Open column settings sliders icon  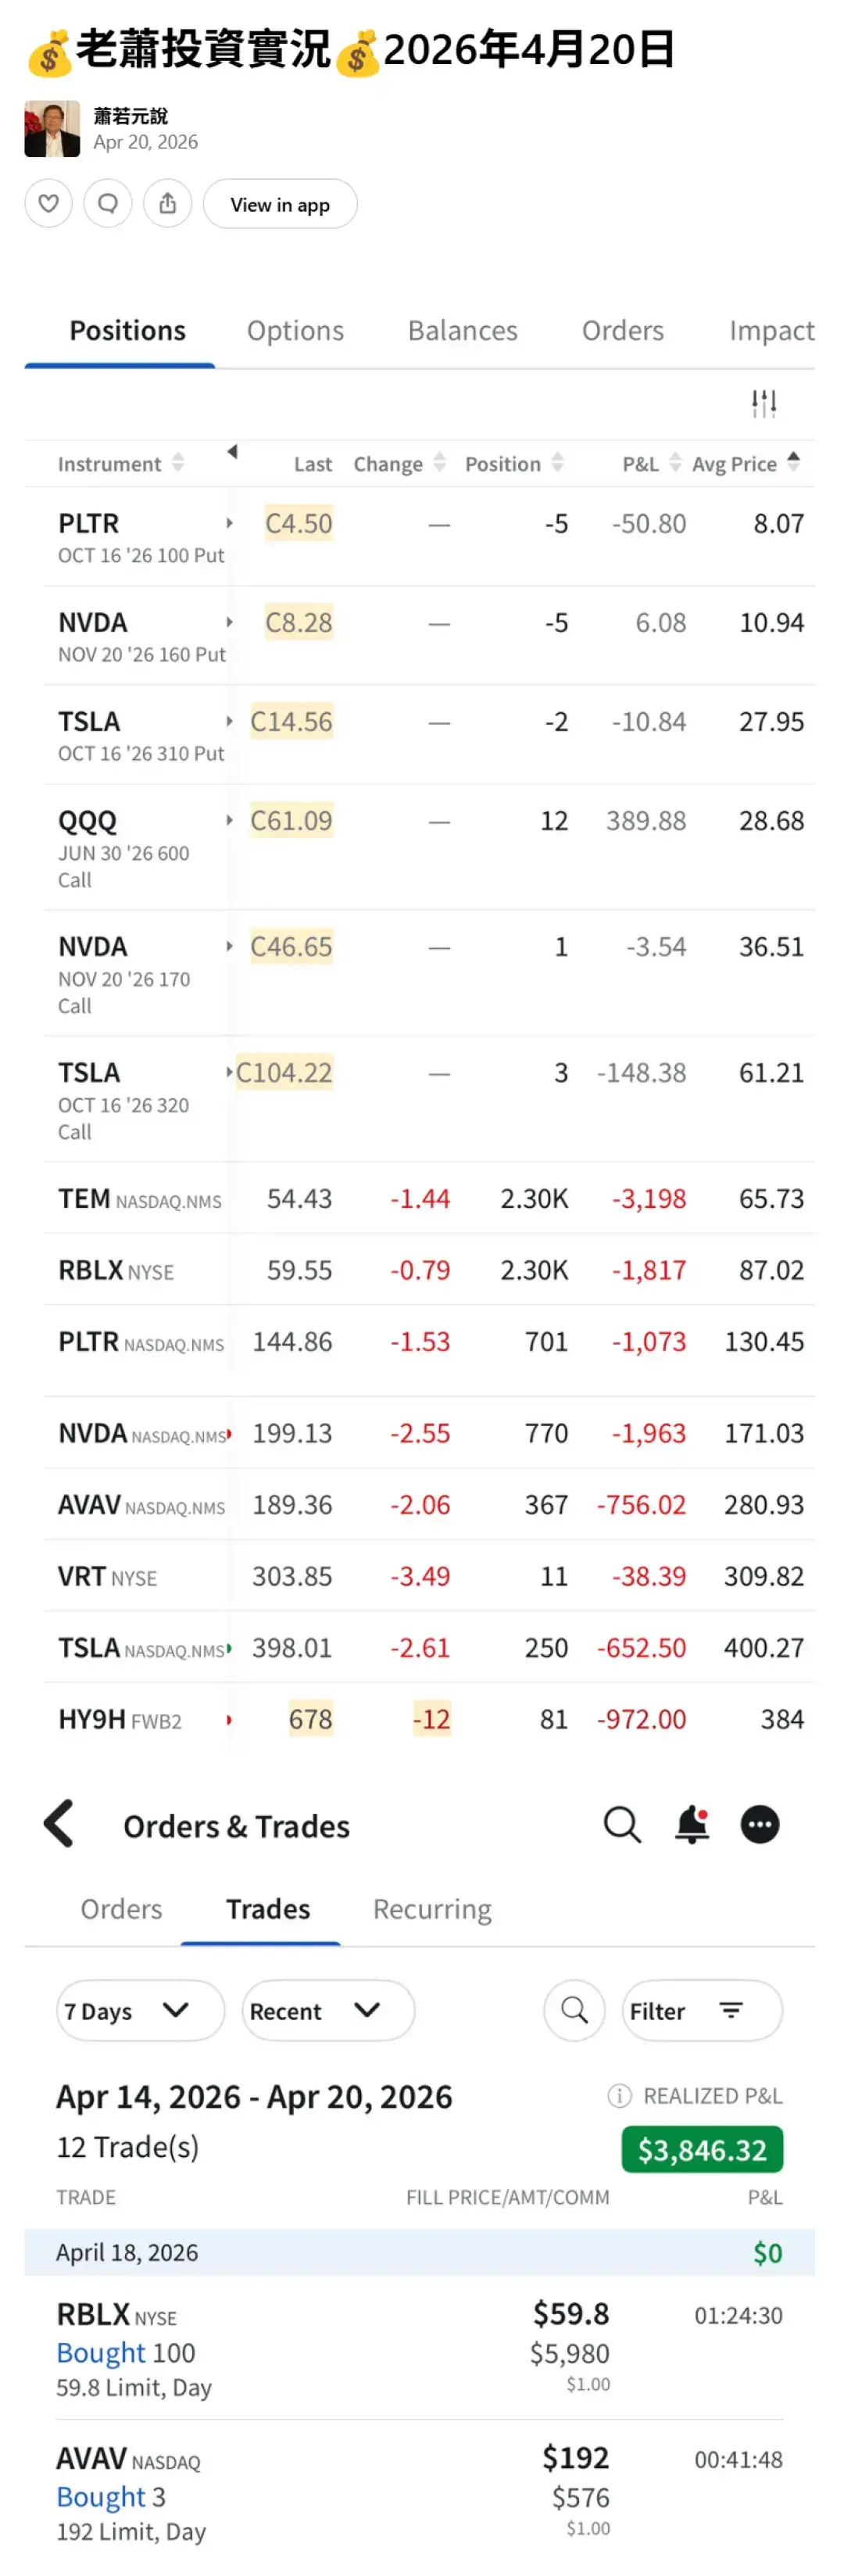(764, 404)
